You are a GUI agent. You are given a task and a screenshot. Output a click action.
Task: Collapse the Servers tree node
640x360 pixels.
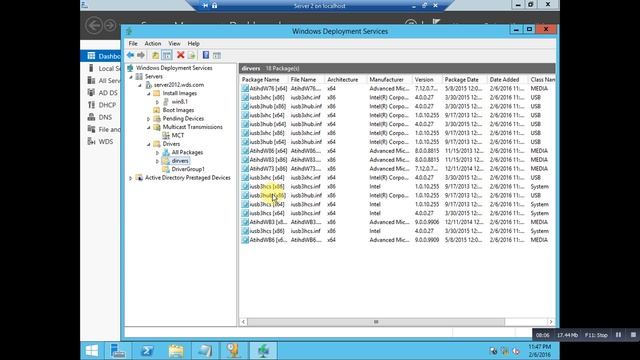click(x=131, y=77)
